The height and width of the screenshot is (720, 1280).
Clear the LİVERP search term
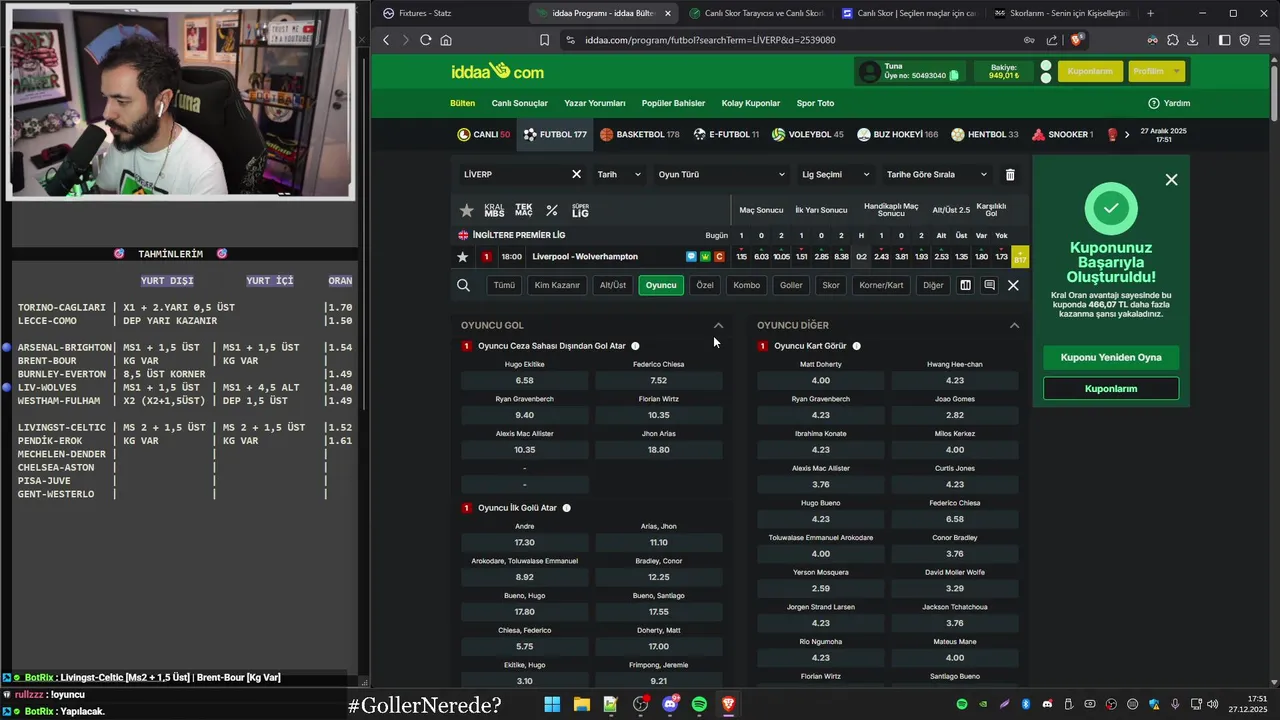(x=576, y=174)
